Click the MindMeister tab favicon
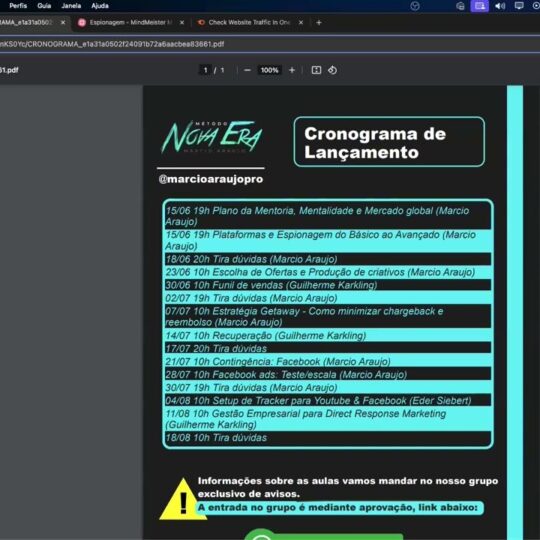 (x=82, y=23)
